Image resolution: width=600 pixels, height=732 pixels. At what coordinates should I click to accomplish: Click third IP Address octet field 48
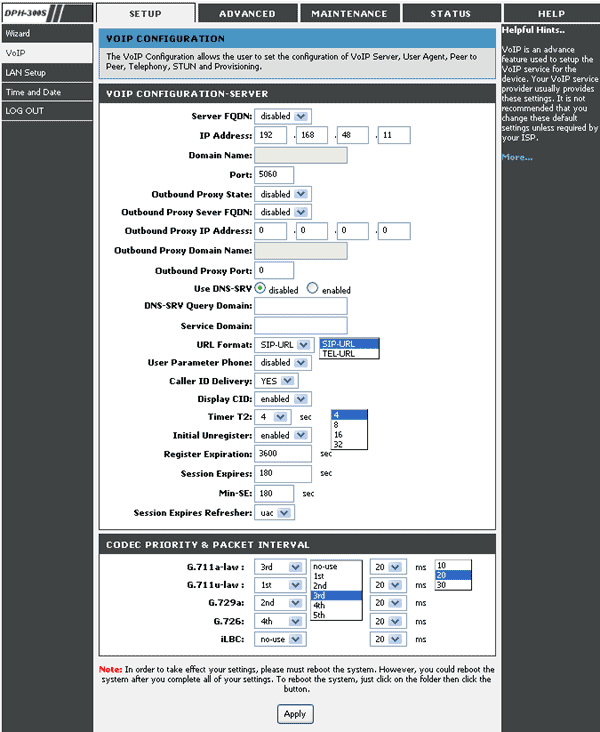point(353,135)
